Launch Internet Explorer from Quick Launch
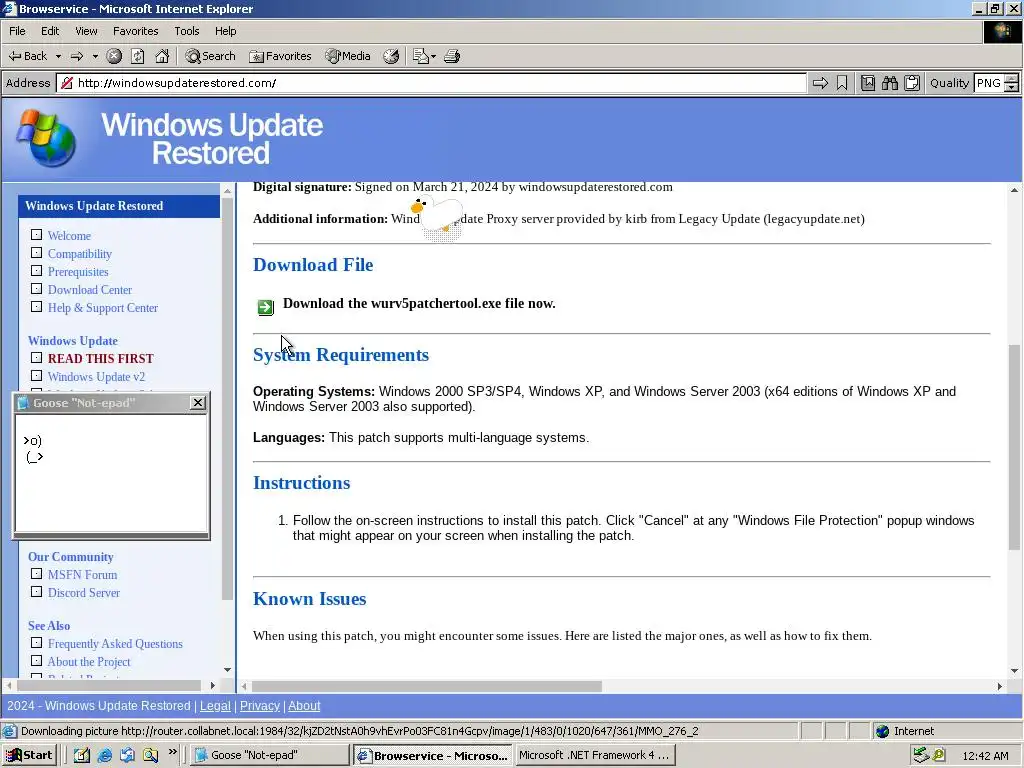1024x768 pixels. (104, 756)
